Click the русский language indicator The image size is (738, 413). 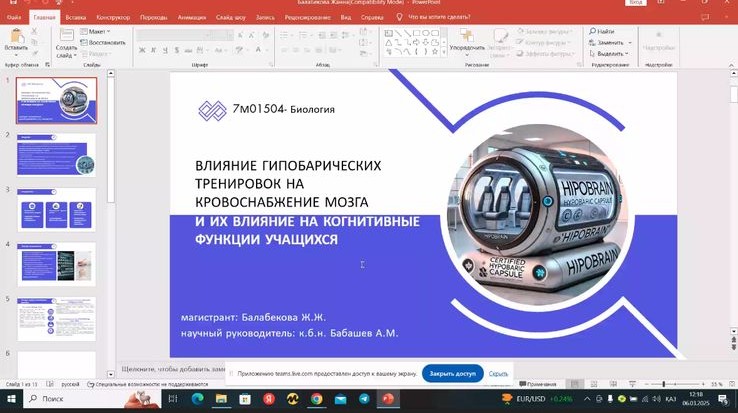[70, 384]
